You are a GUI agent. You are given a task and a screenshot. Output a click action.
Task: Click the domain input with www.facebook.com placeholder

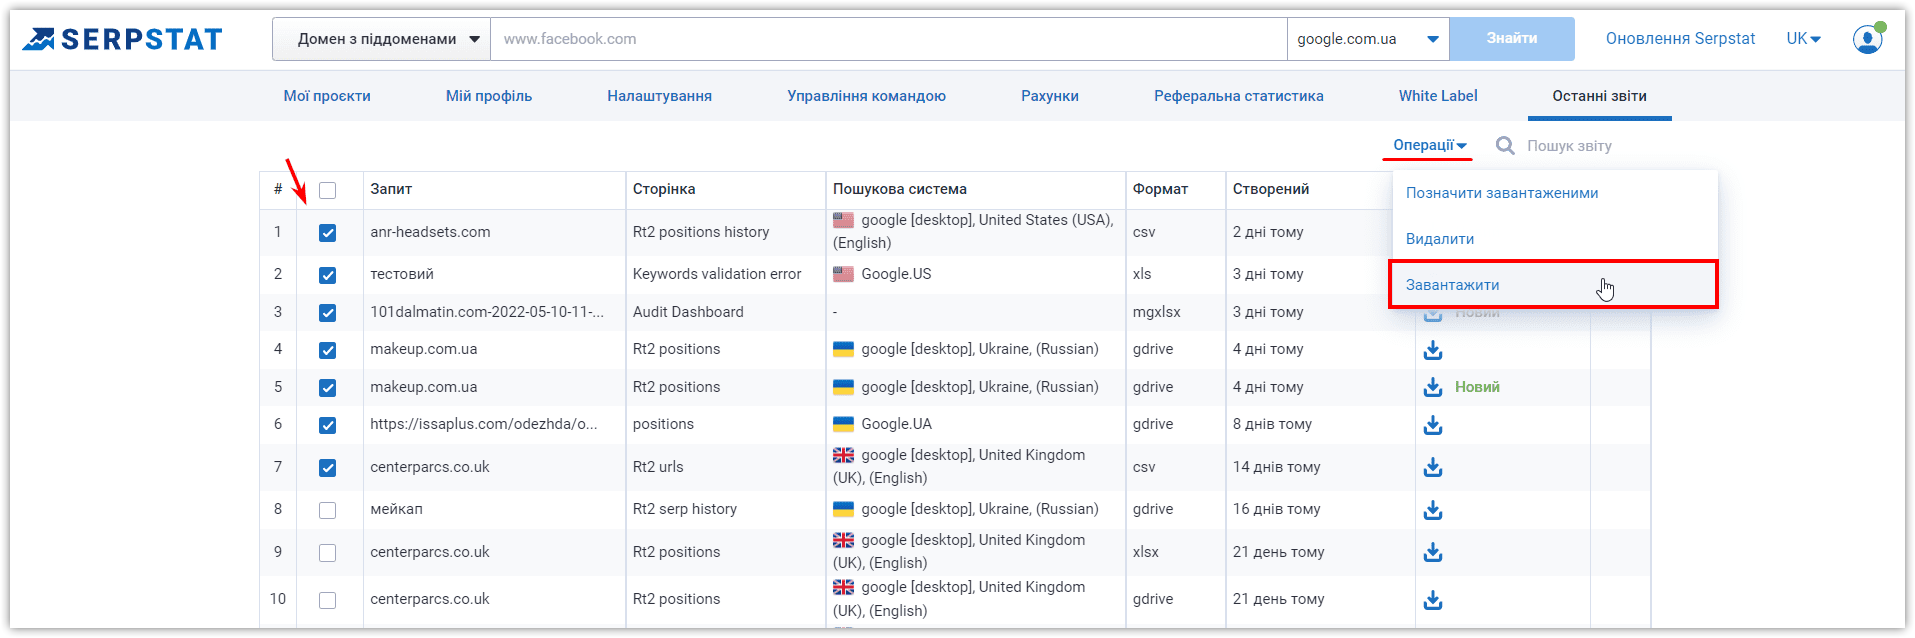pos(889,39)
